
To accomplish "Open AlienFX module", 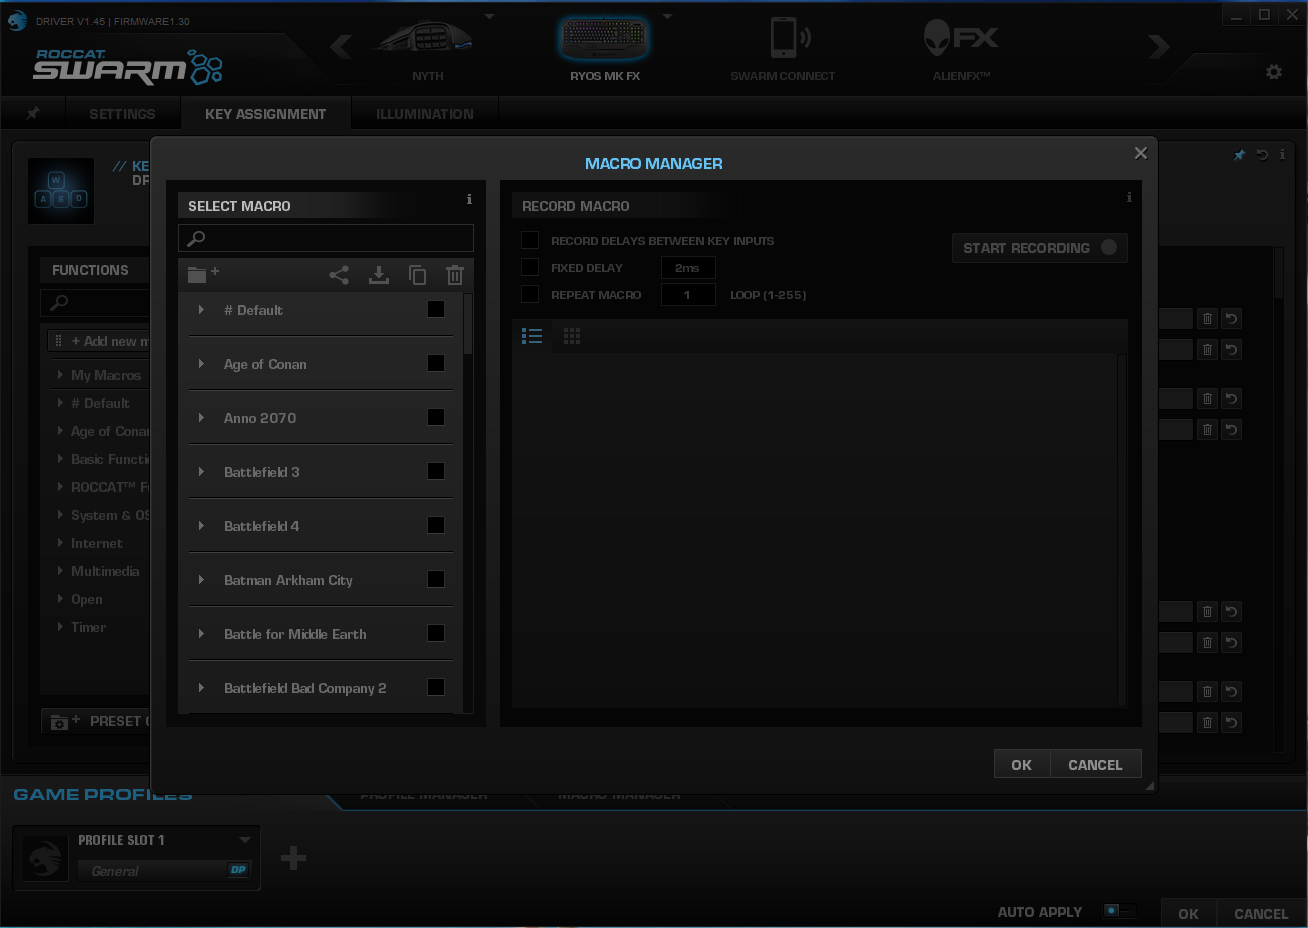I will [961, 48].
